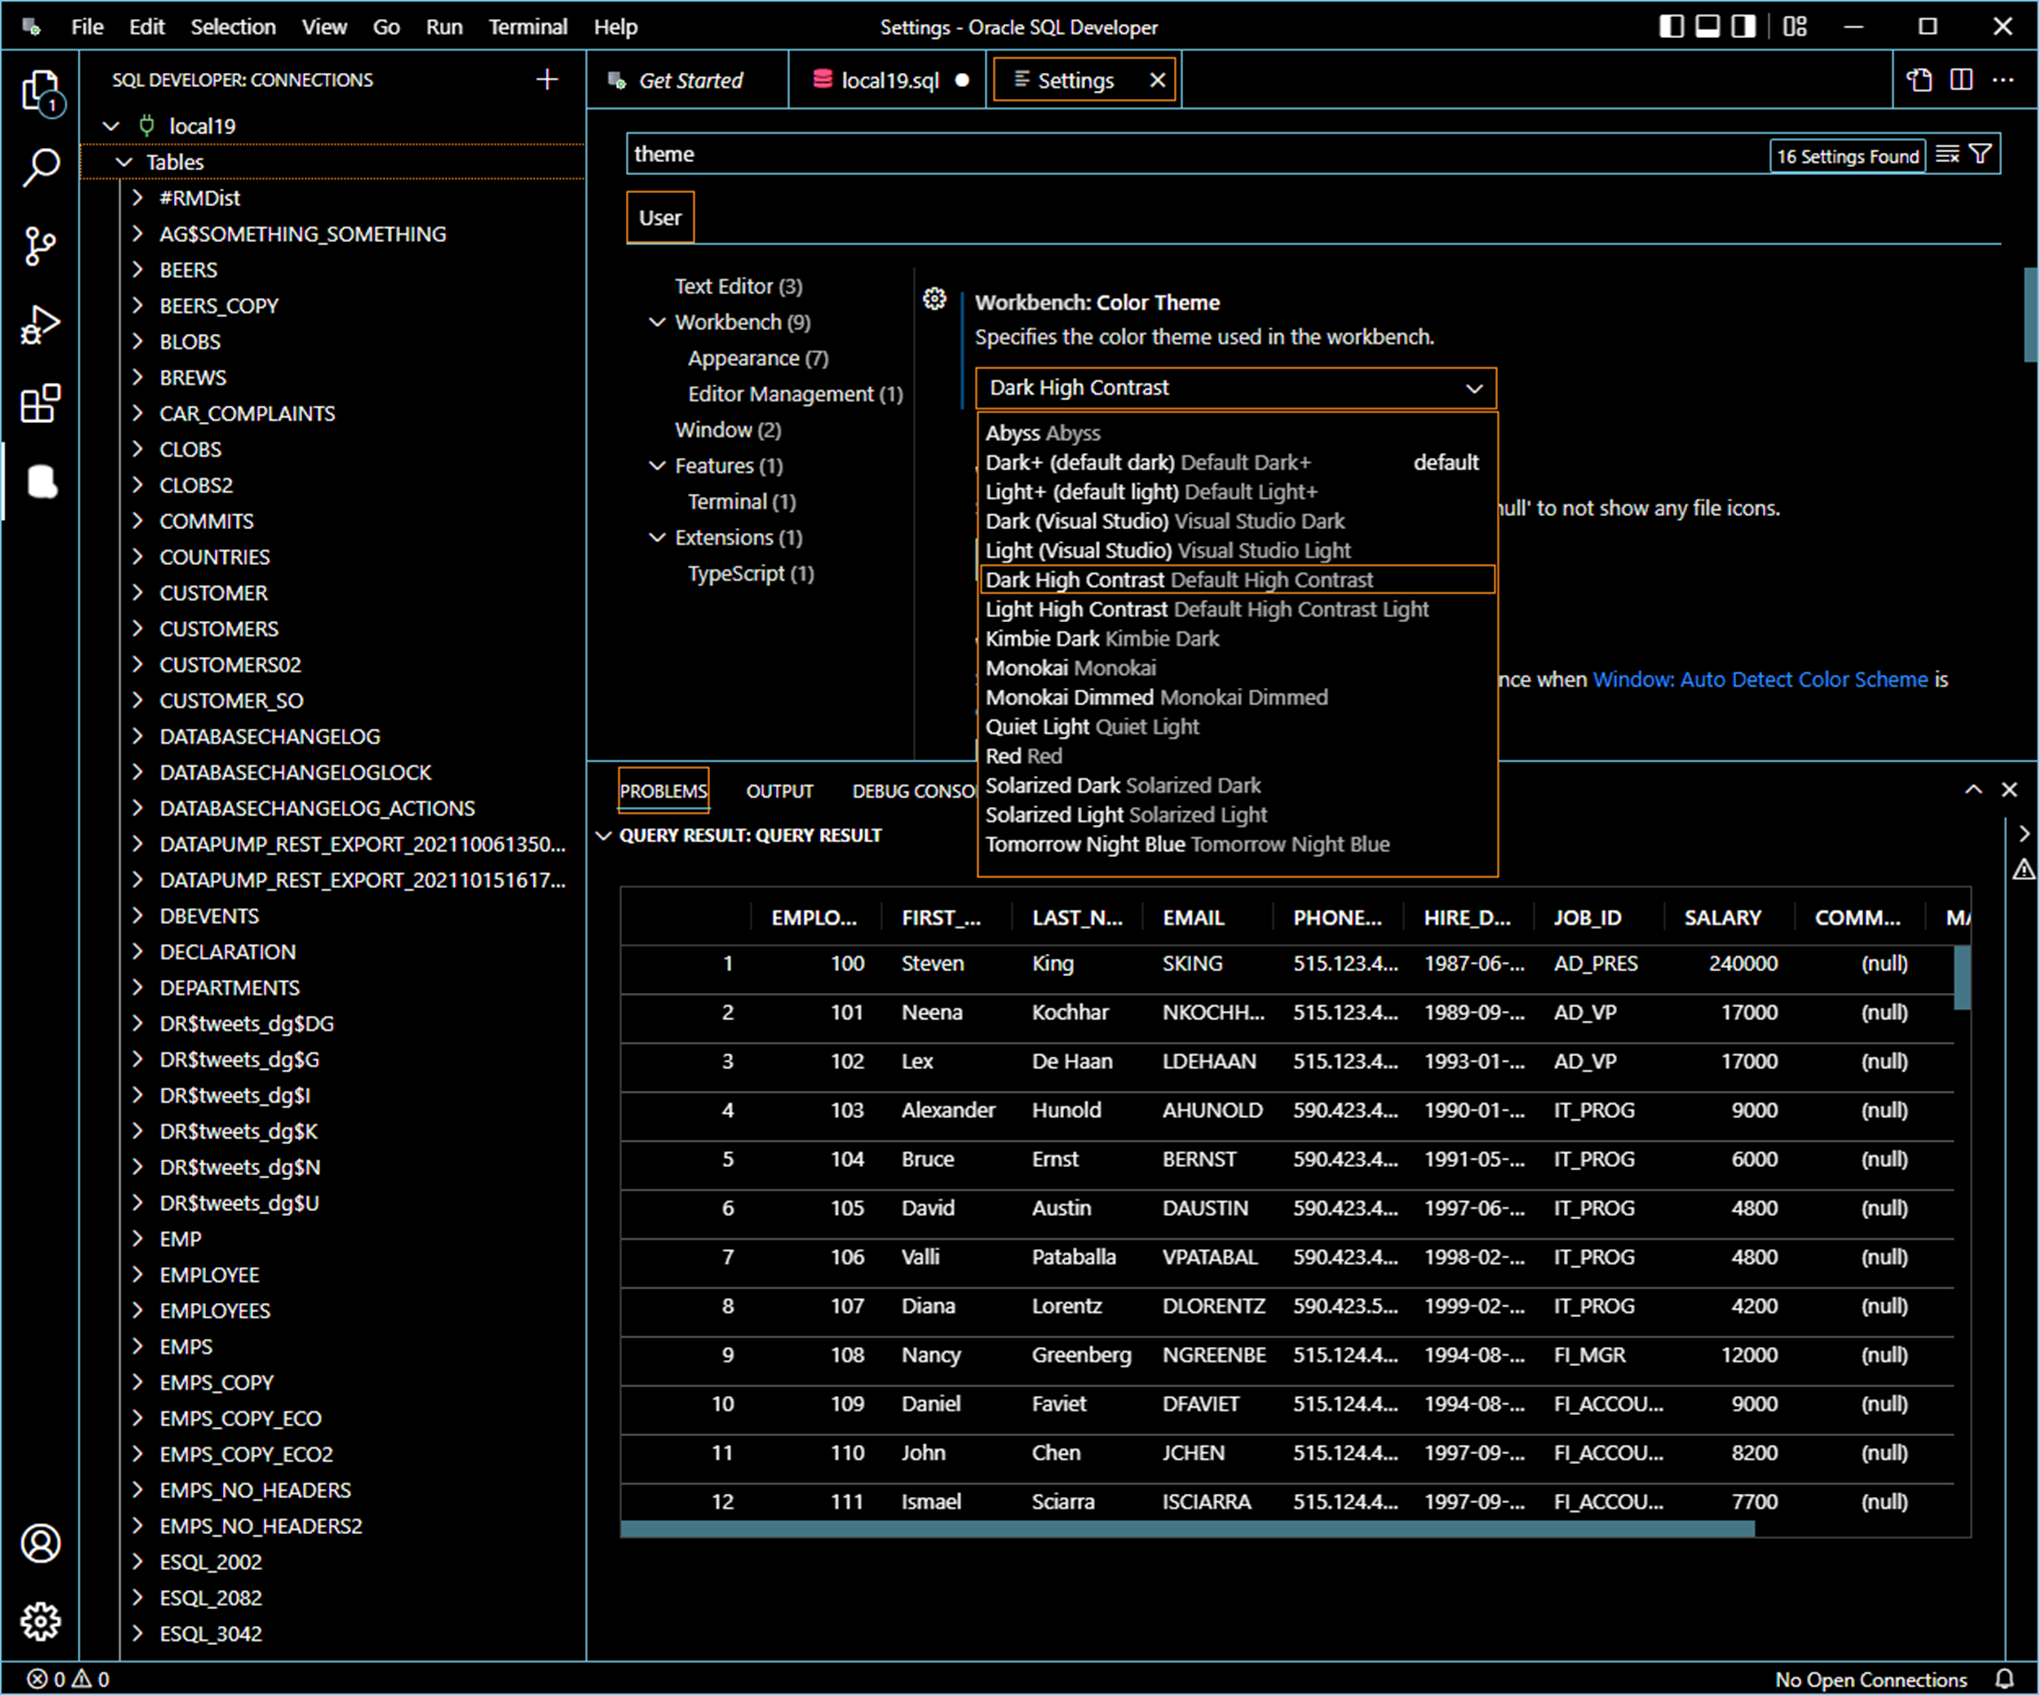Viewport: 2039px width, 1695px height.
Task: Switch to the local19.sql tab
Action: click(x=888, y=80)
